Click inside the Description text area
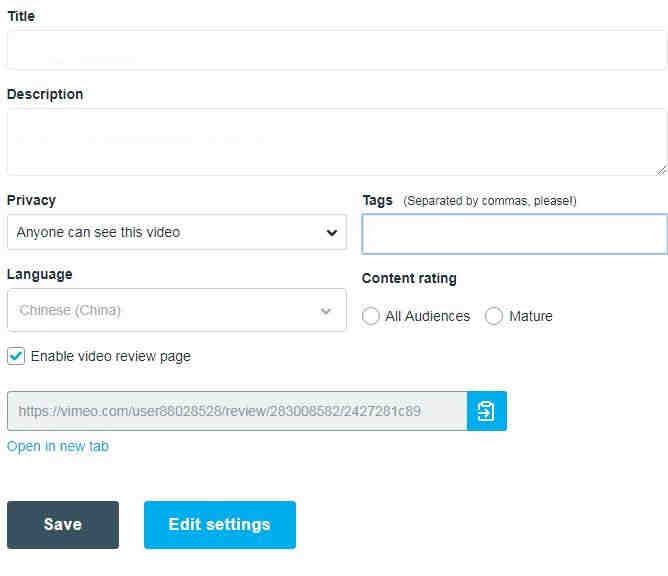Viewport: 668px width, 576px height. 336,142
